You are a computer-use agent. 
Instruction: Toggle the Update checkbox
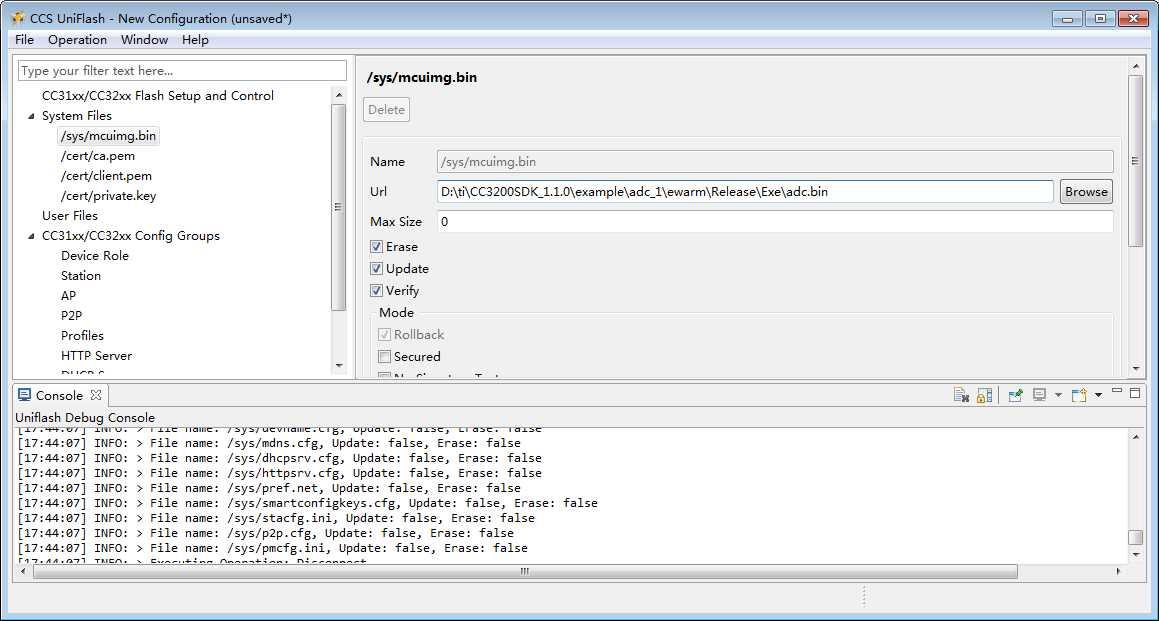coord(376,269)
